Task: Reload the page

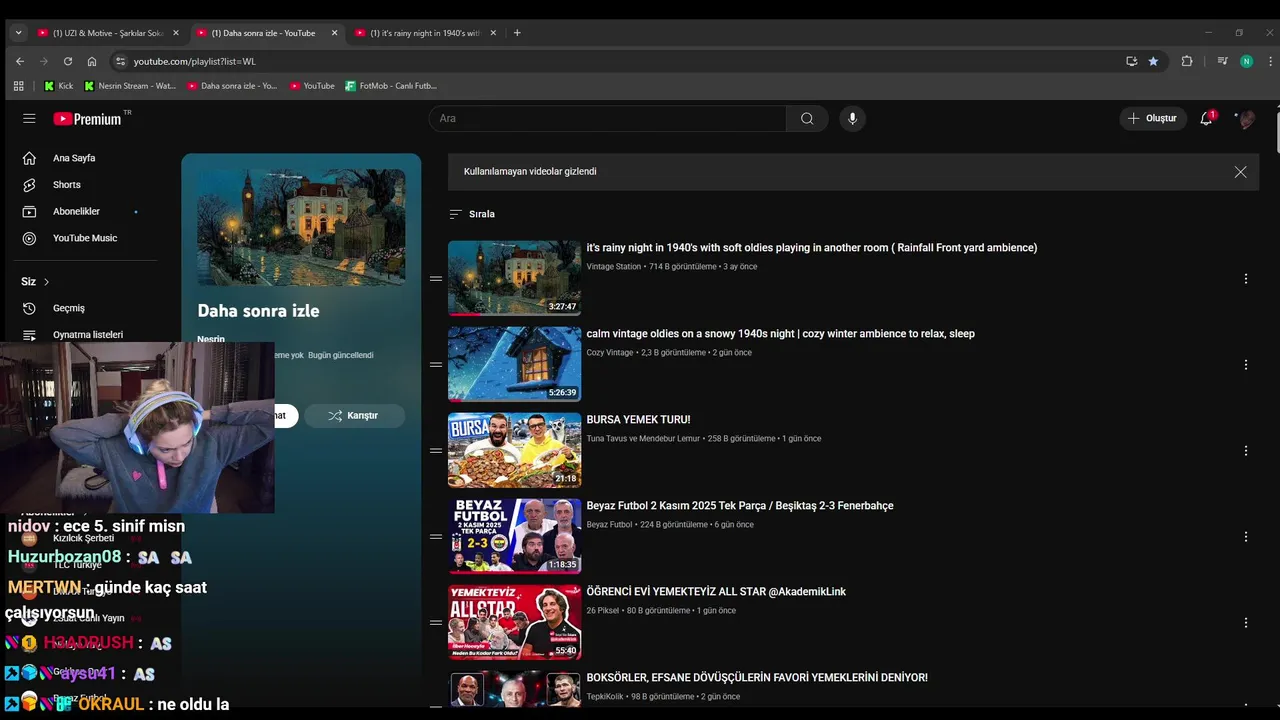Action: (68, 61)
